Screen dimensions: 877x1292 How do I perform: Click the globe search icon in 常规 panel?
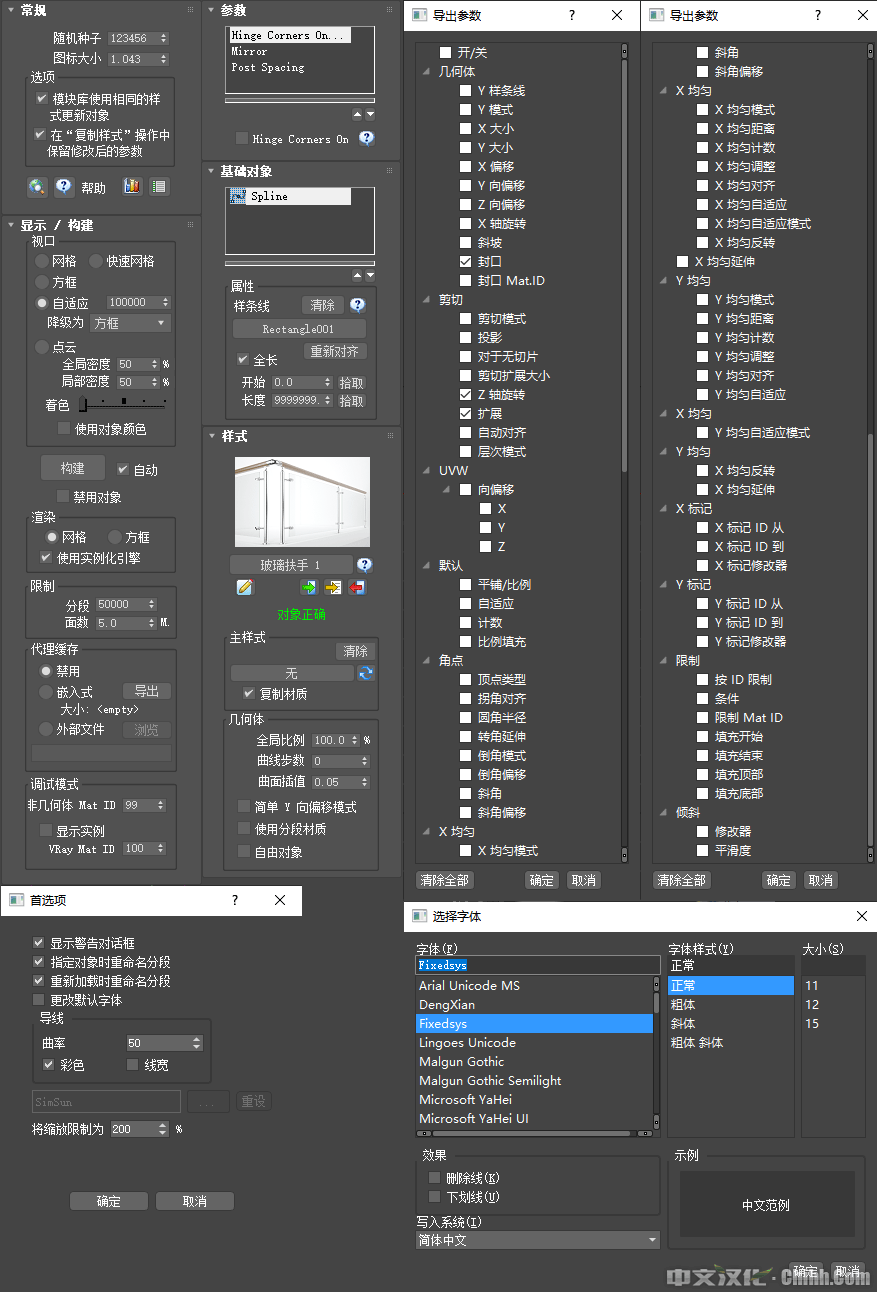click(x=37, y=186)
